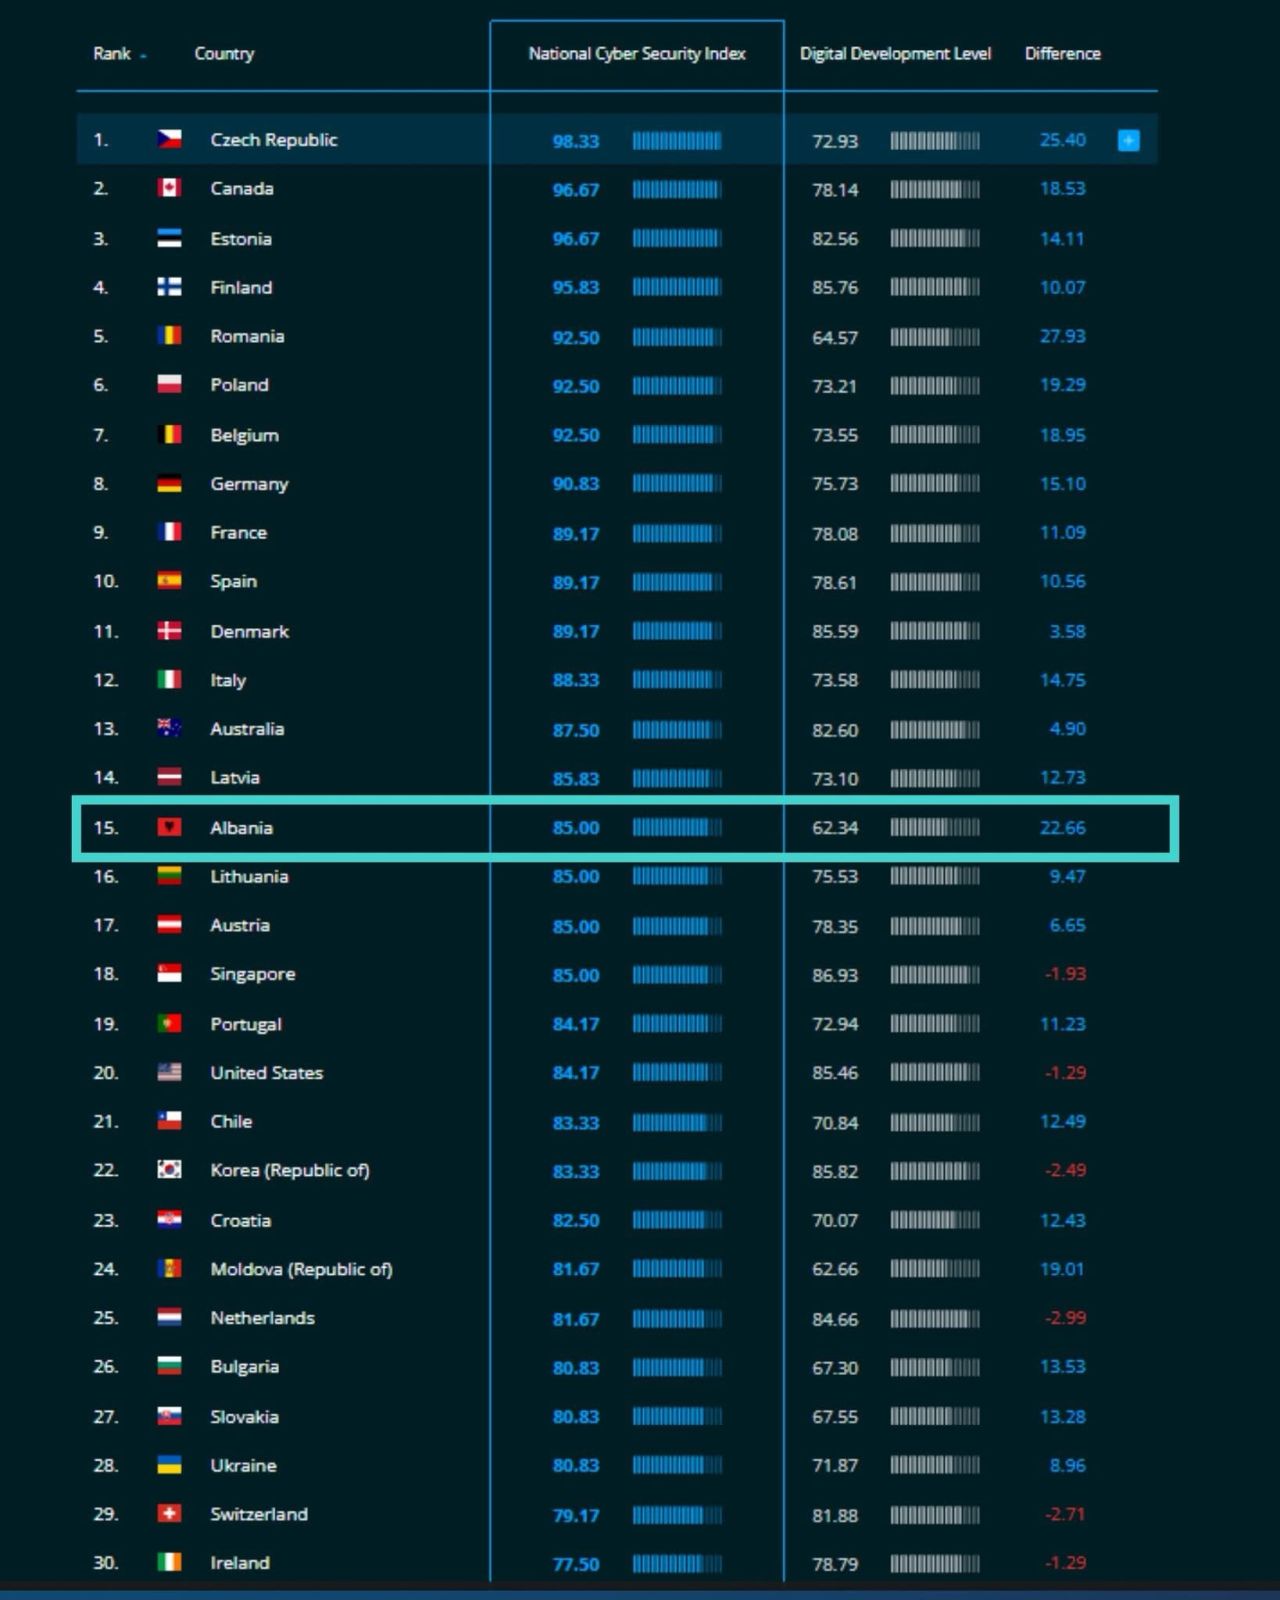Image resolution: width=1280 pixels, height=1600 pixels.
Task: Click the Czech Republic flag icon
Action: [169, 140]
